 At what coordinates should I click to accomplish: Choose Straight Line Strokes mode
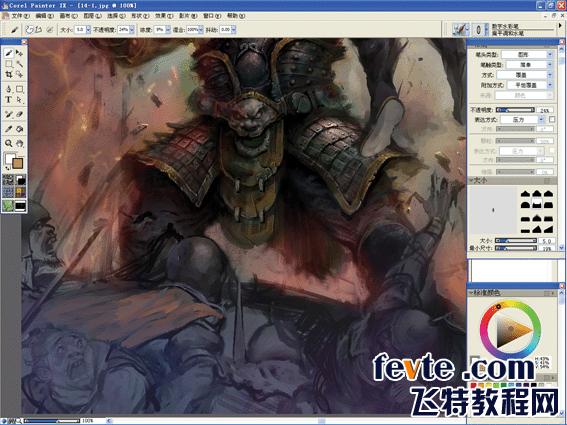coord(39,29)
